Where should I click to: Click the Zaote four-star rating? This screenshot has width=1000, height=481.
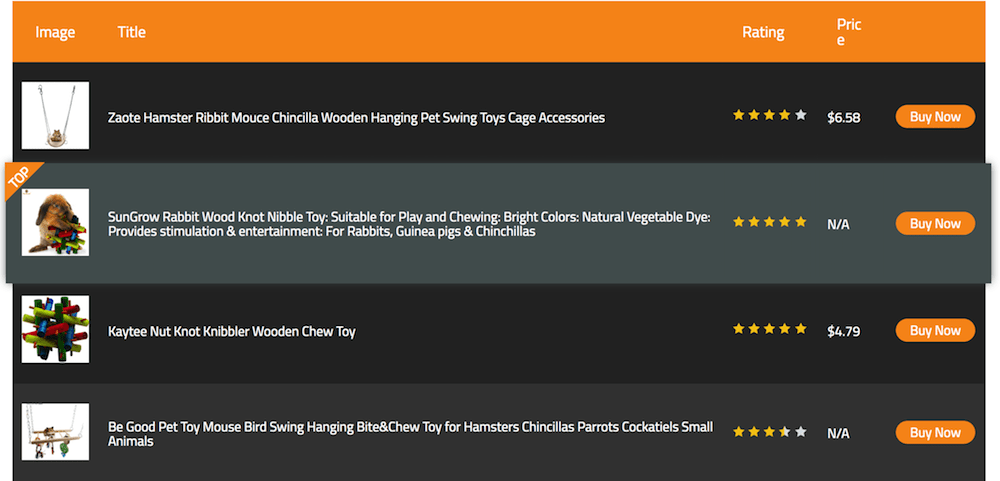click(x=770, y=115)
